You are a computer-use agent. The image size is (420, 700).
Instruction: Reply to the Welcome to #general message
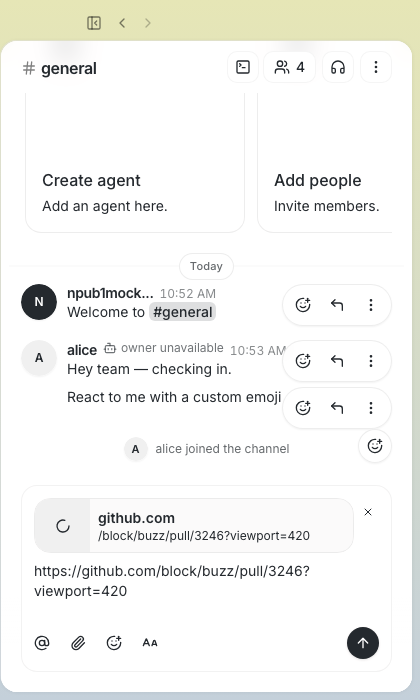pos(337,305)
